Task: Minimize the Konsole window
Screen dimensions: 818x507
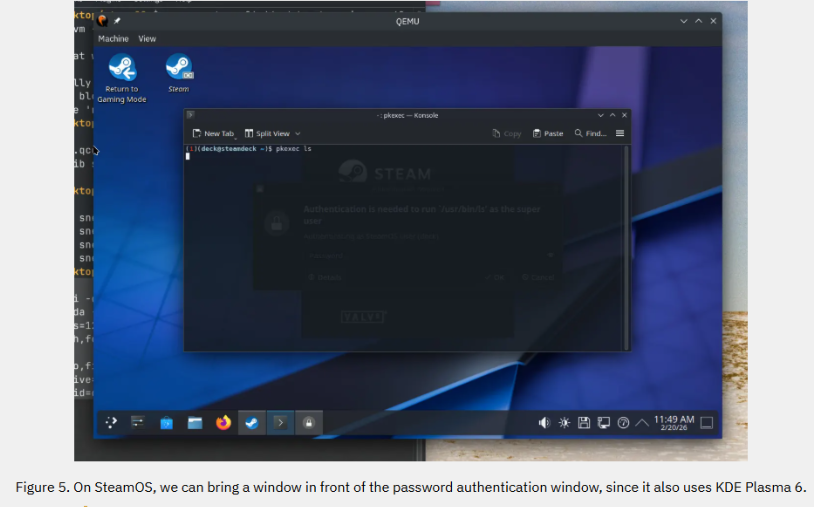Action: tap(600, 115)
